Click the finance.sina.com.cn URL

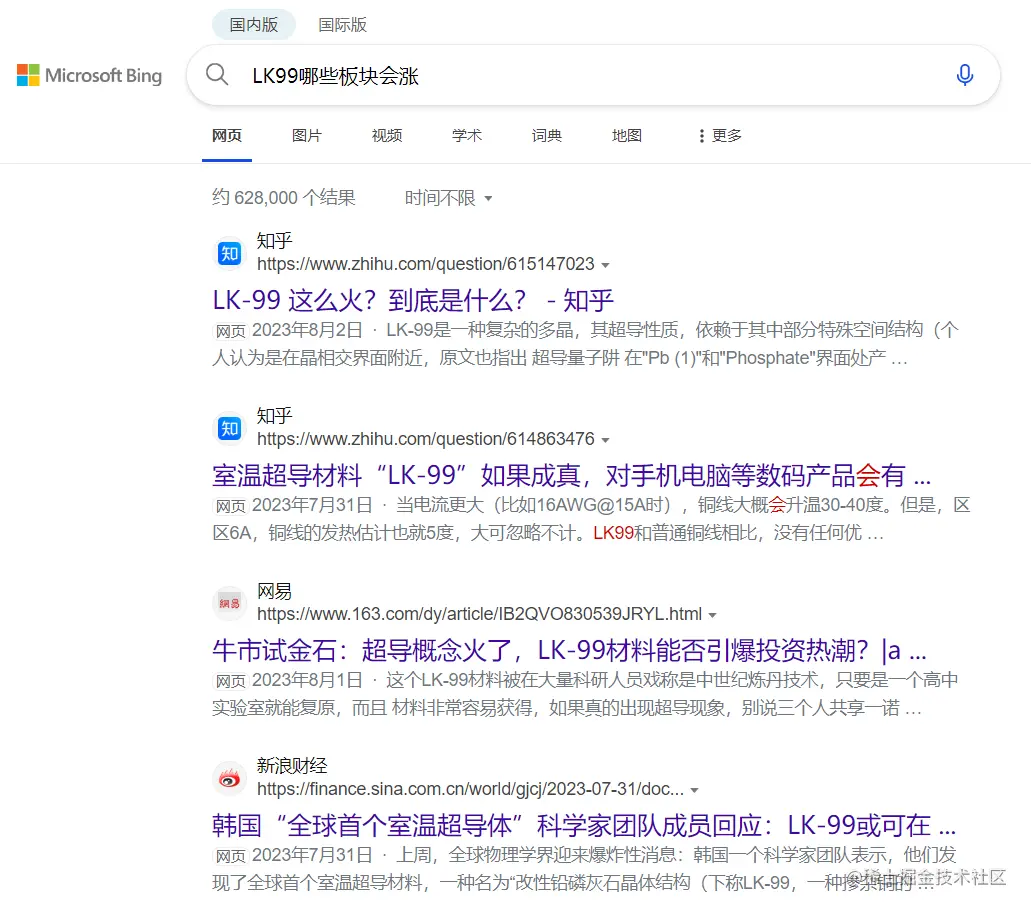pos(470,789)
